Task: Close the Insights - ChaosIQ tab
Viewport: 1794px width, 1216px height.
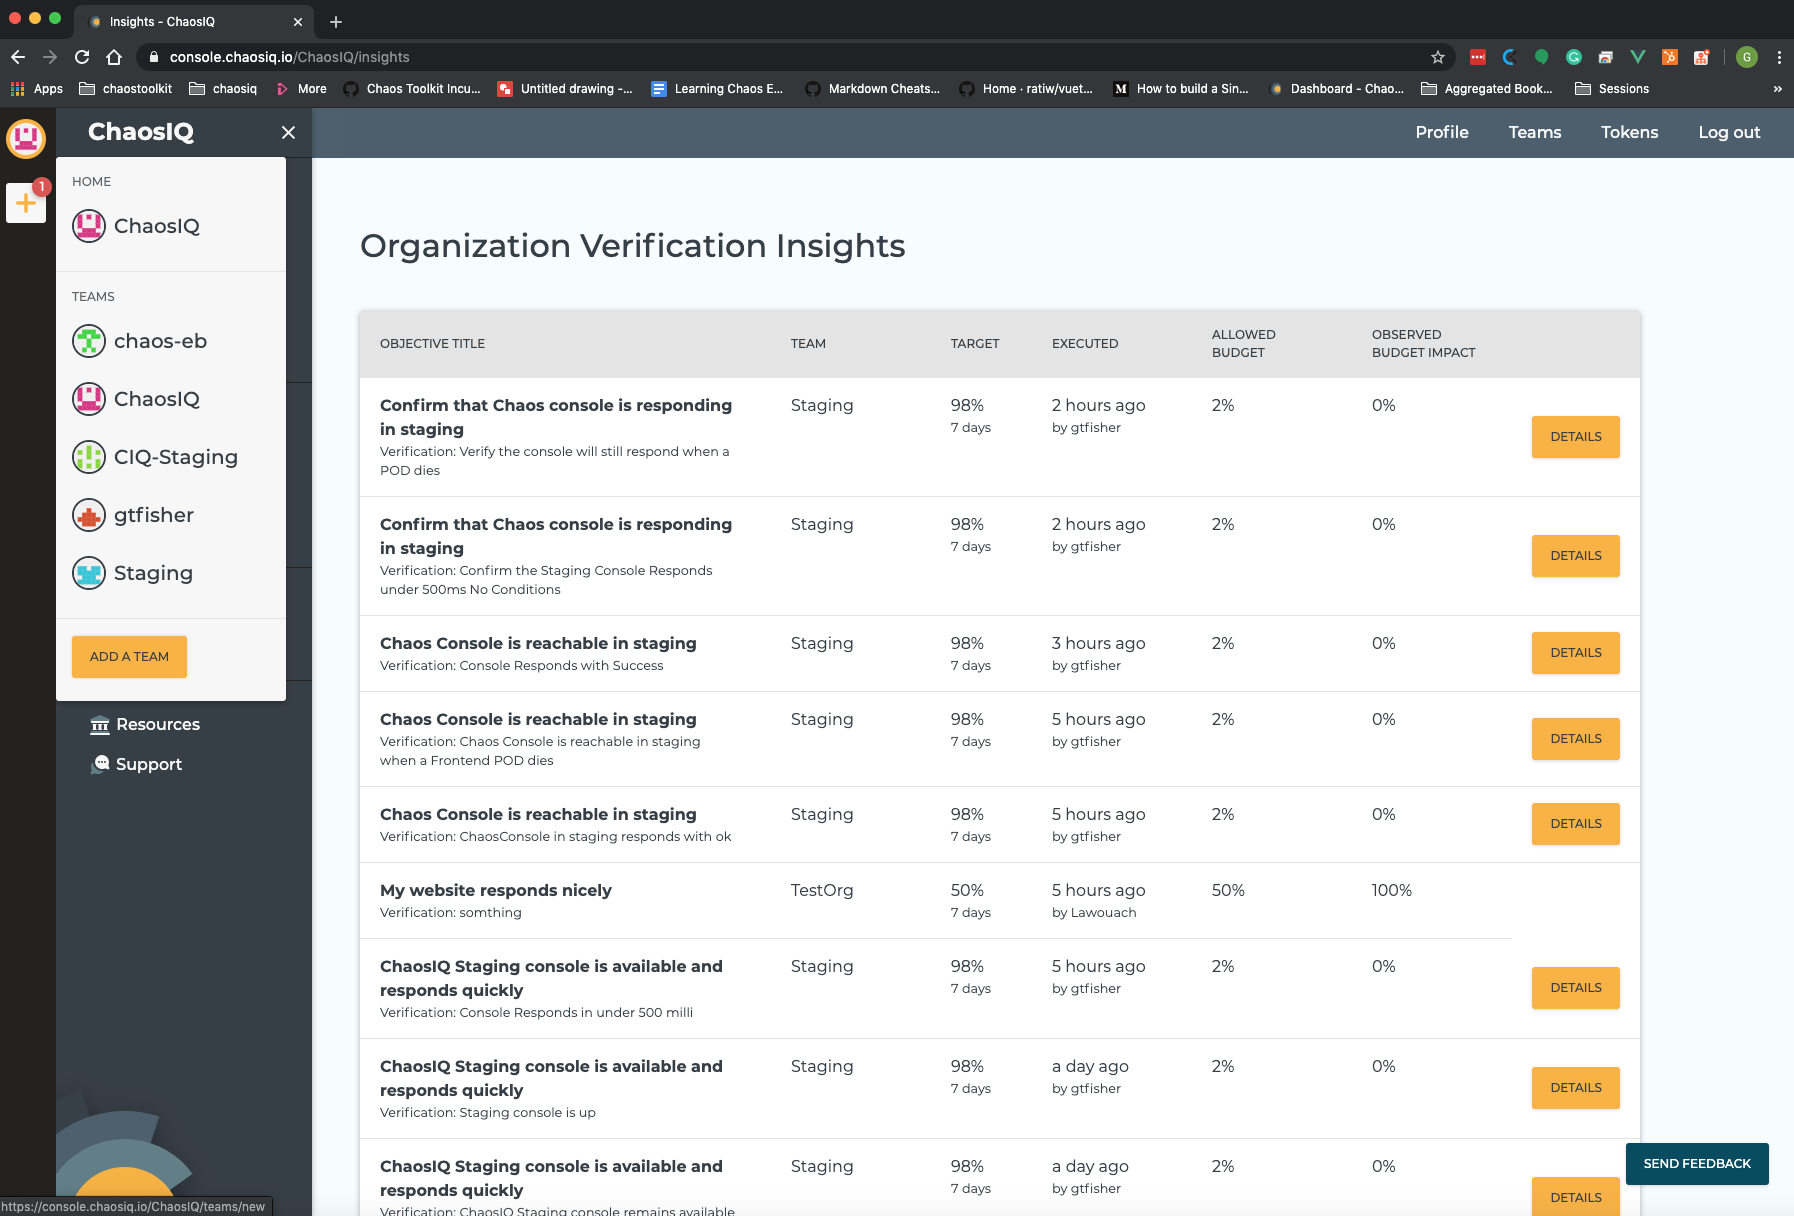Action: [x=297, y=21]
